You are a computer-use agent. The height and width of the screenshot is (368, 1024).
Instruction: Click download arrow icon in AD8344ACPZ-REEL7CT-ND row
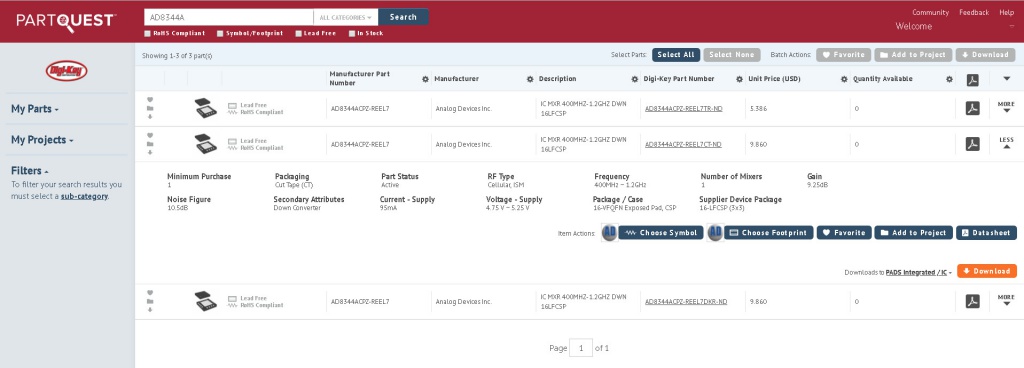pyautogui.click(x=150, y=153)
